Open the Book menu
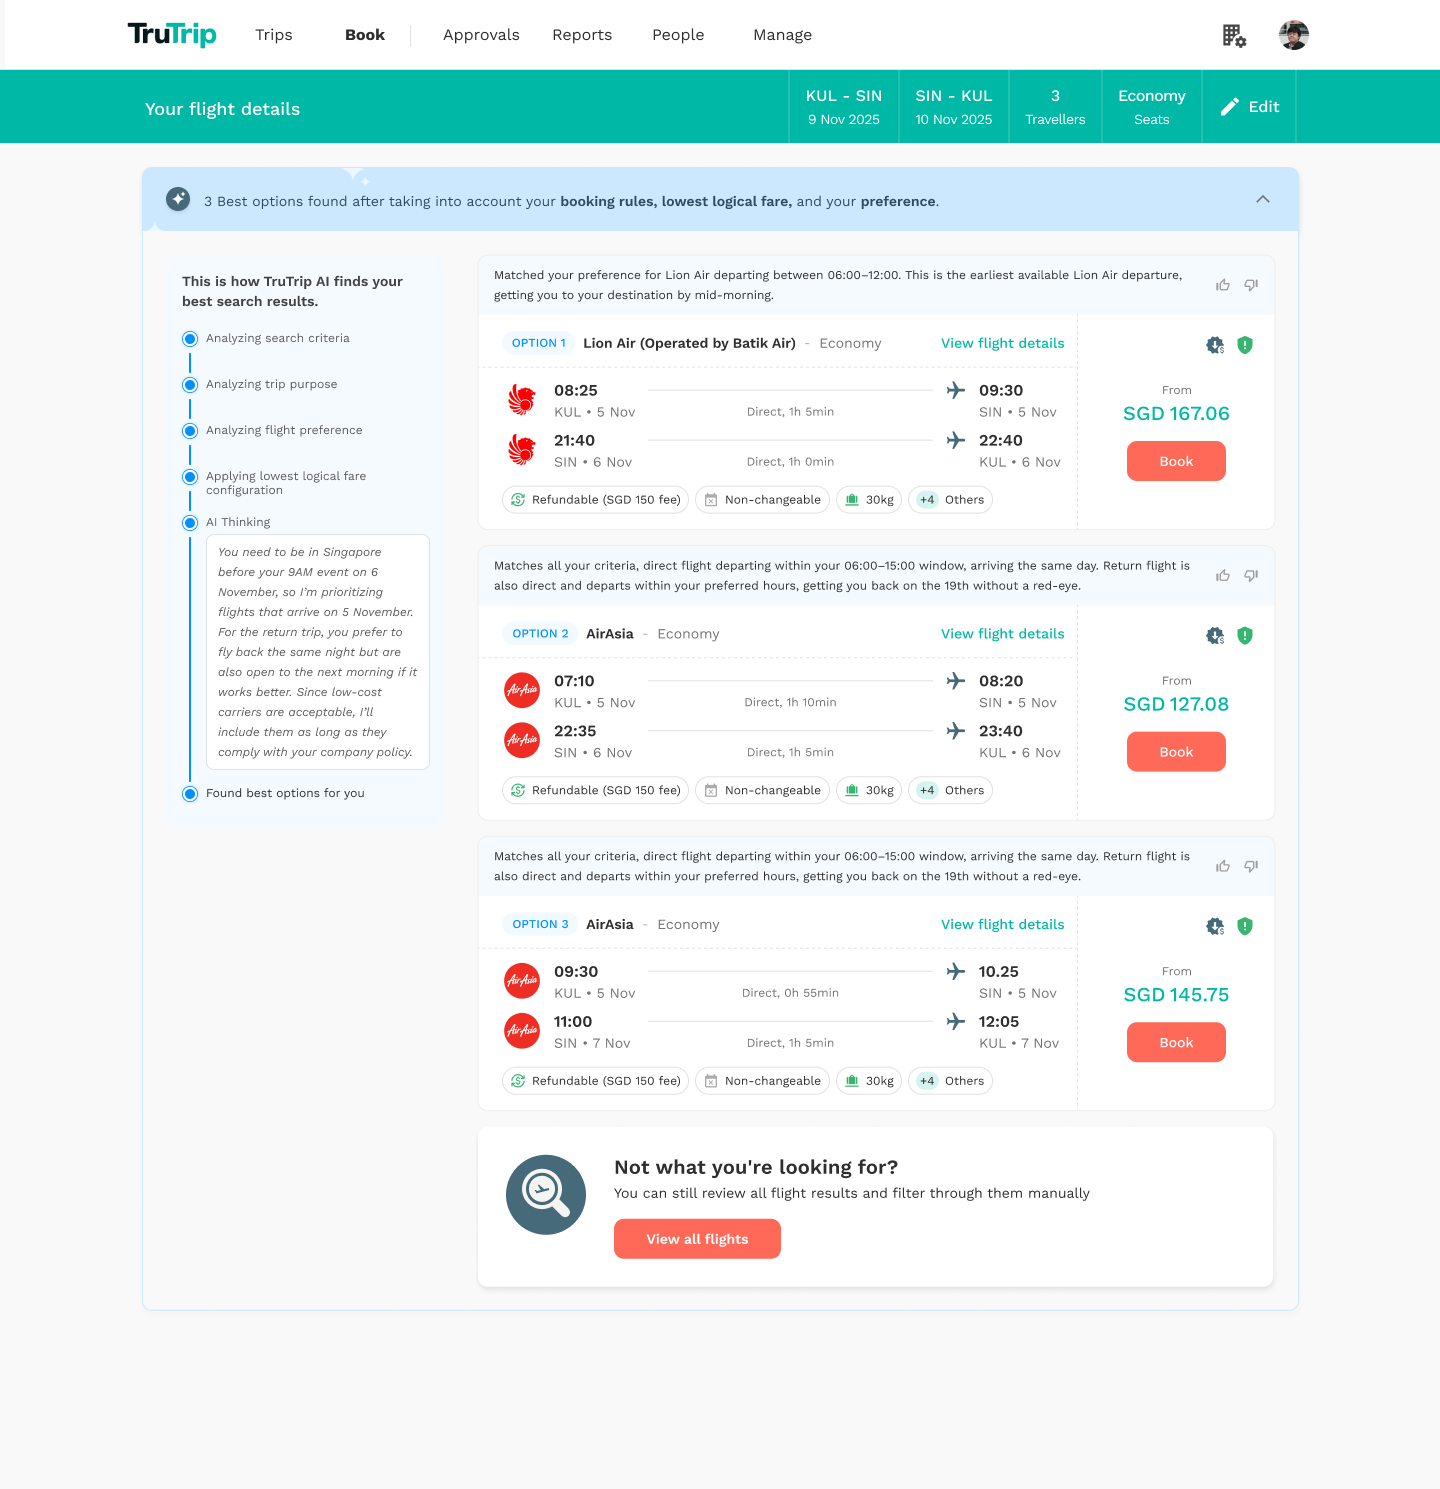The width and height of the screenshot is (1440, 1489). coord(365,35)
